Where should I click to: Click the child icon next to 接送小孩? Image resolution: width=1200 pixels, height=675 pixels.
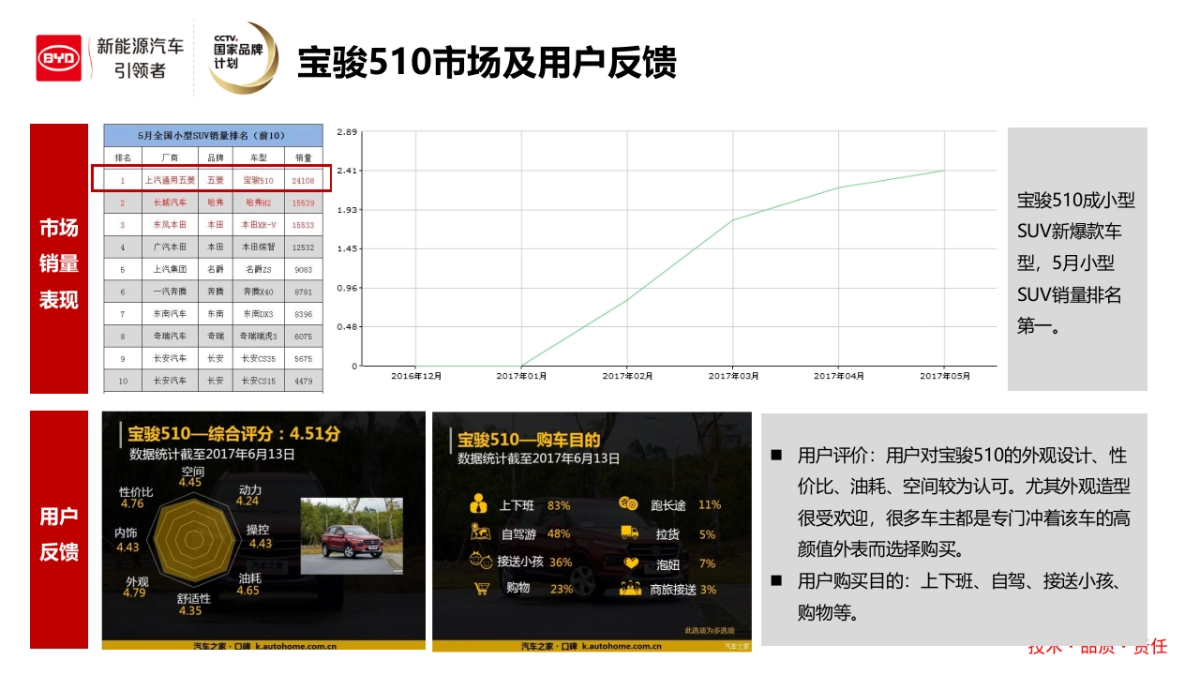coord(480,560)
